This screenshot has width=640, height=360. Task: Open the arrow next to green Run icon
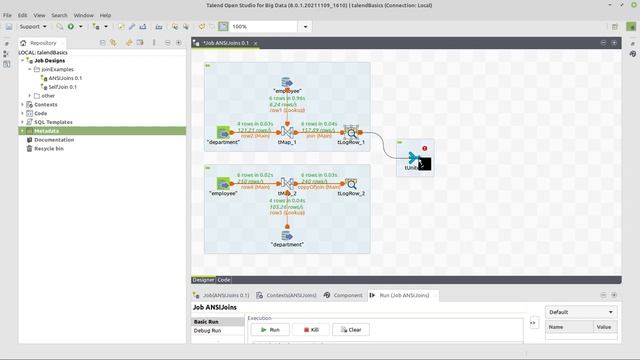(80, 27)
